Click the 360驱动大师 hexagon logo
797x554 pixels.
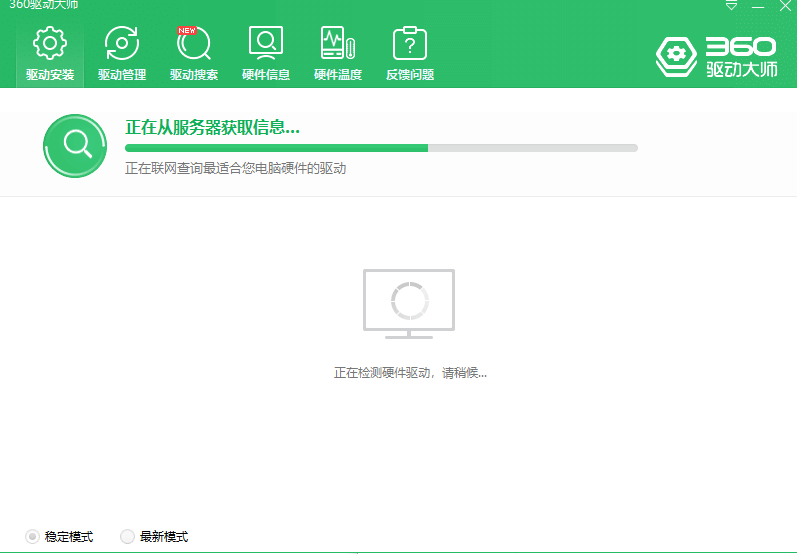(x=676, y=56)
